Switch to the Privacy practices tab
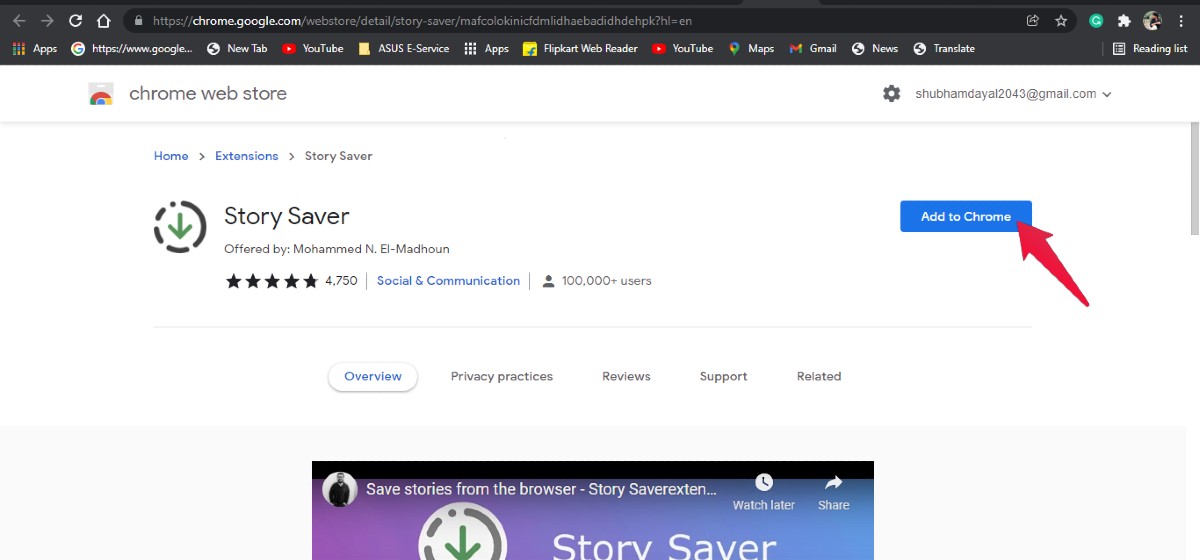1200x560 pixels. (502, 377)
